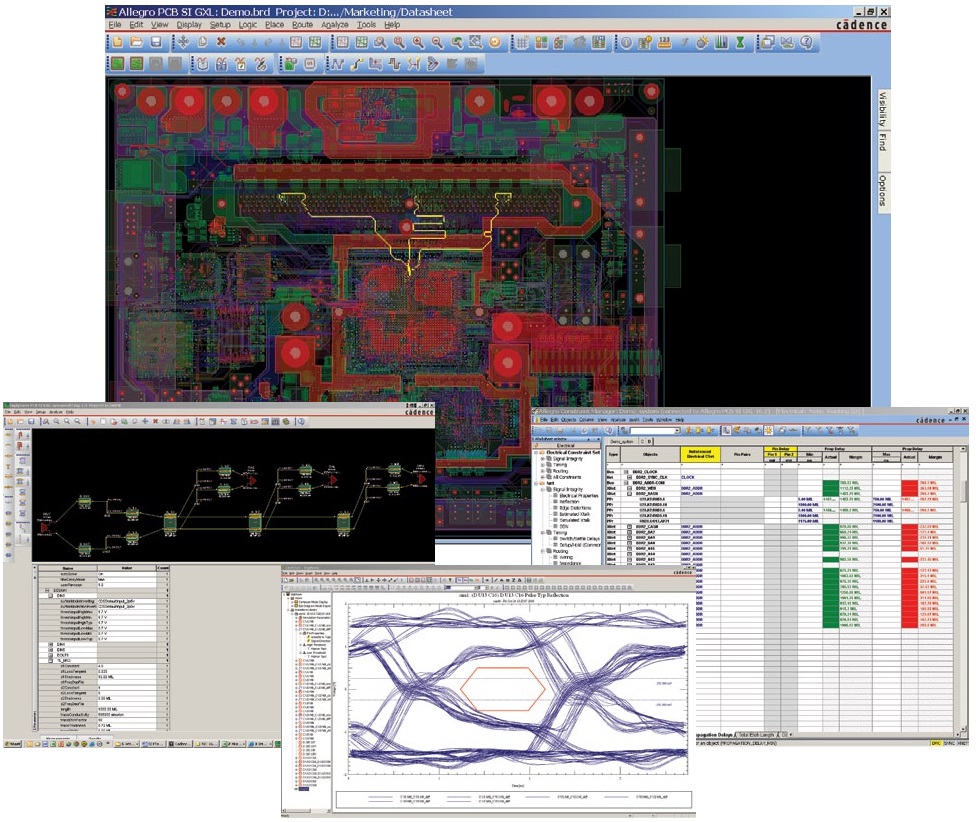Select Electrical Properties worksheet in tree
Screen dimensions: 980x822
(579, 495)
